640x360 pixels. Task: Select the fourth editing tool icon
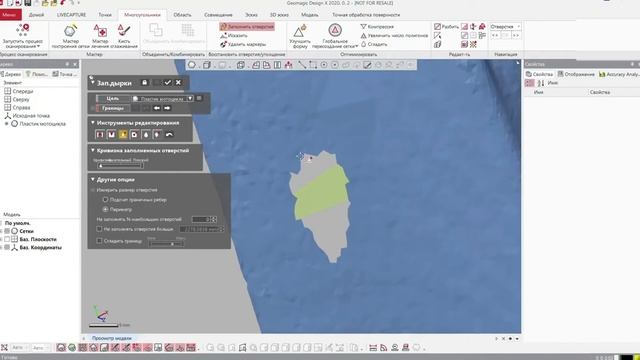click(x=134, y=134)
